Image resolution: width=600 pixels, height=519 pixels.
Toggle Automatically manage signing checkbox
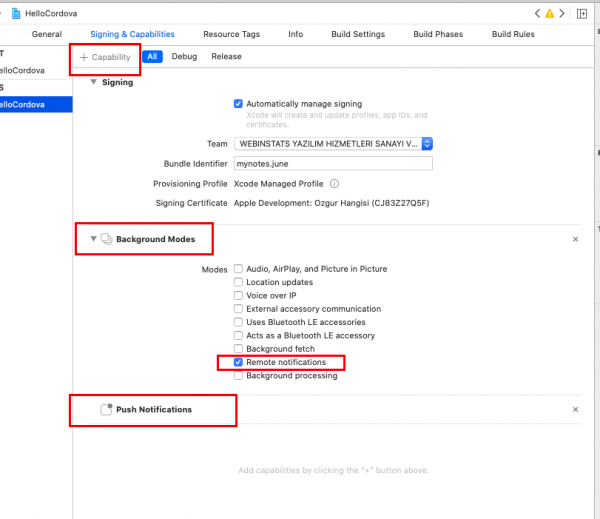(x=238, y=104)
